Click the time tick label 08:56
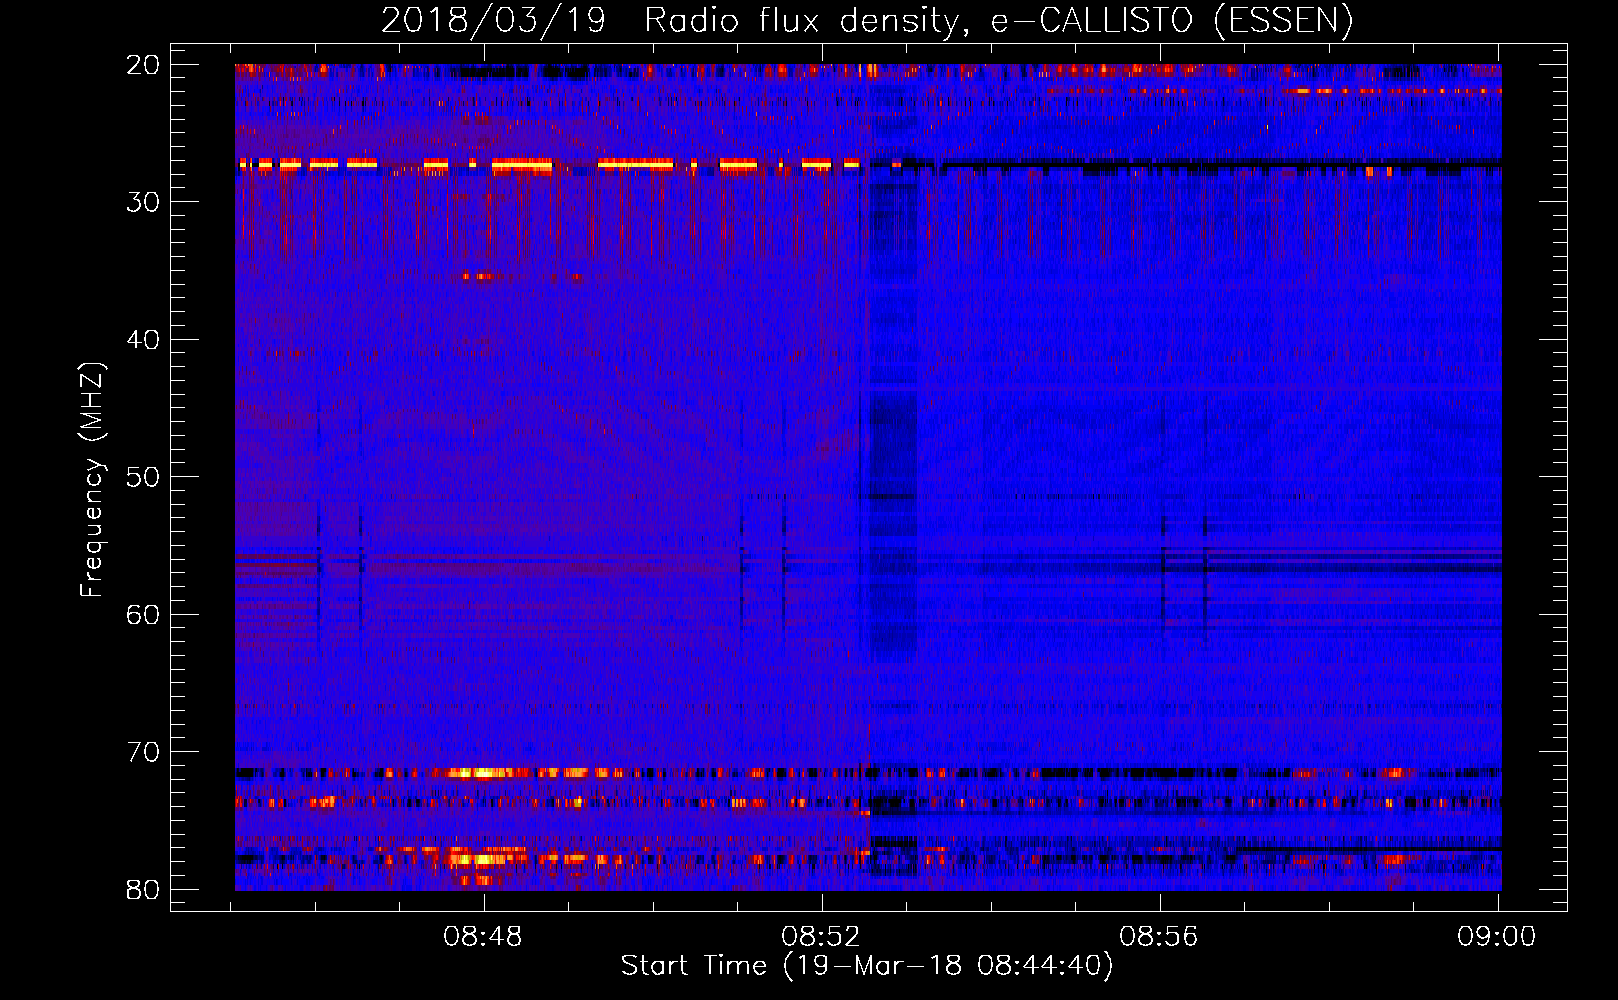 tap(1159, 937)
